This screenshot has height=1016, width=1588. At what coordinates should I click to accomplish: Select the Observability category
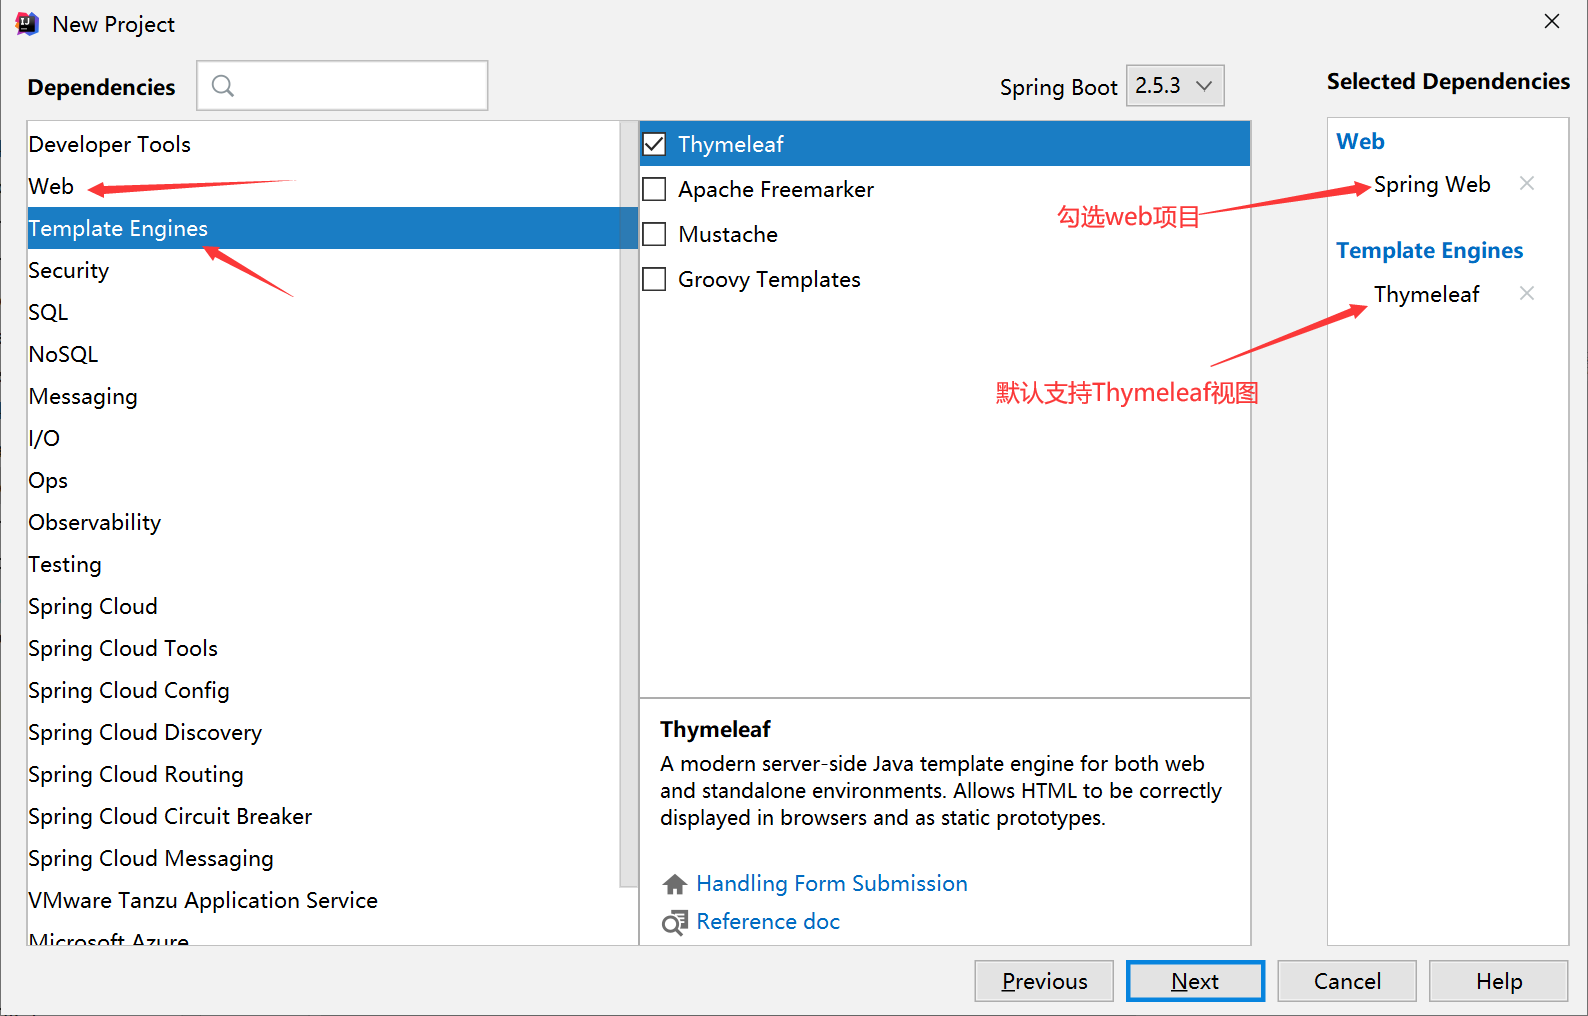coord(324,522)
